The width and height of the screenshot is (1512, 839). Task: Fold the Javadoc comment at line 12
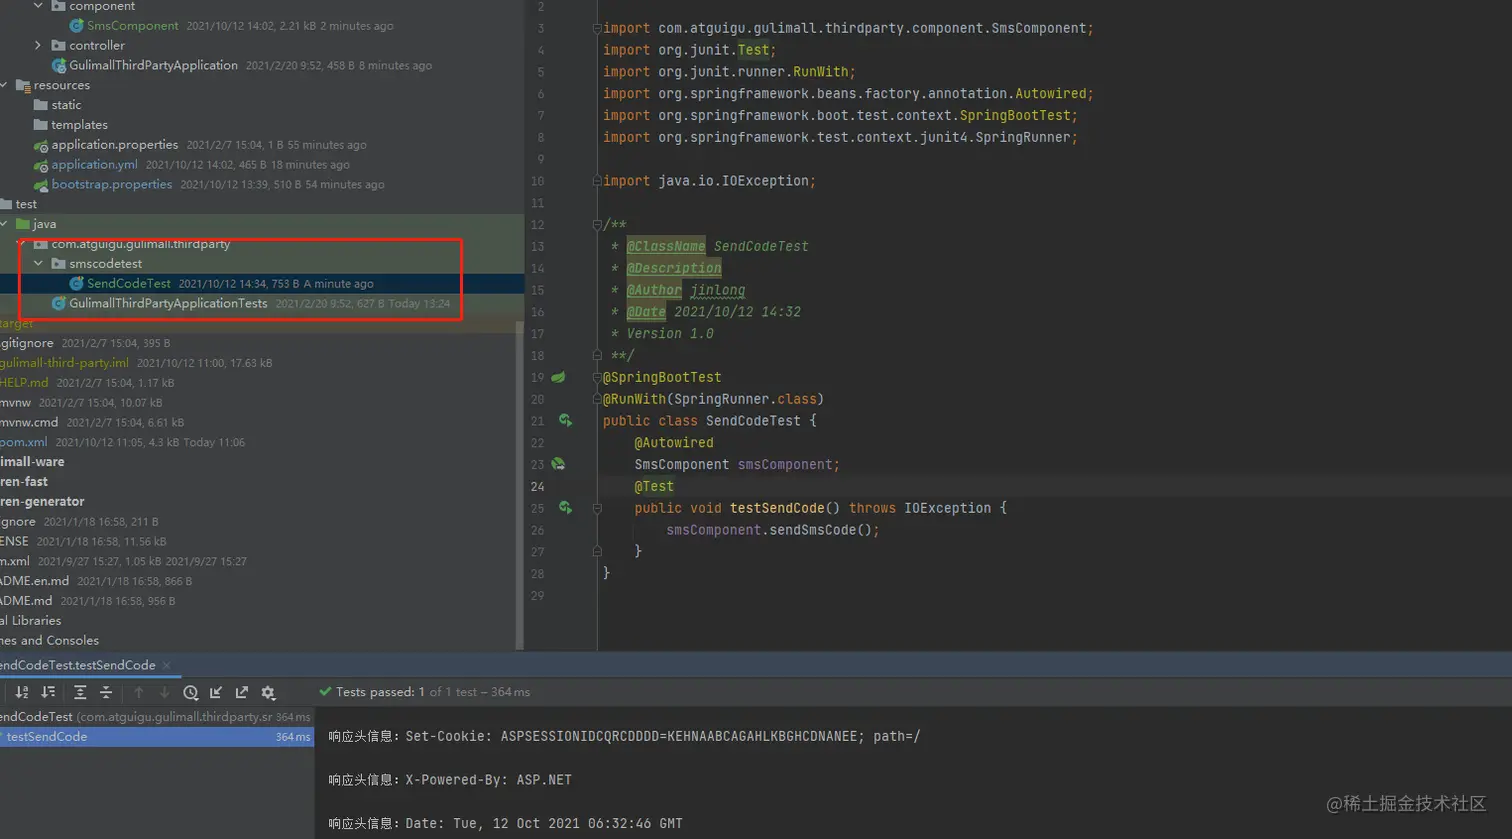pyautogui.click(x=597, y=225)
